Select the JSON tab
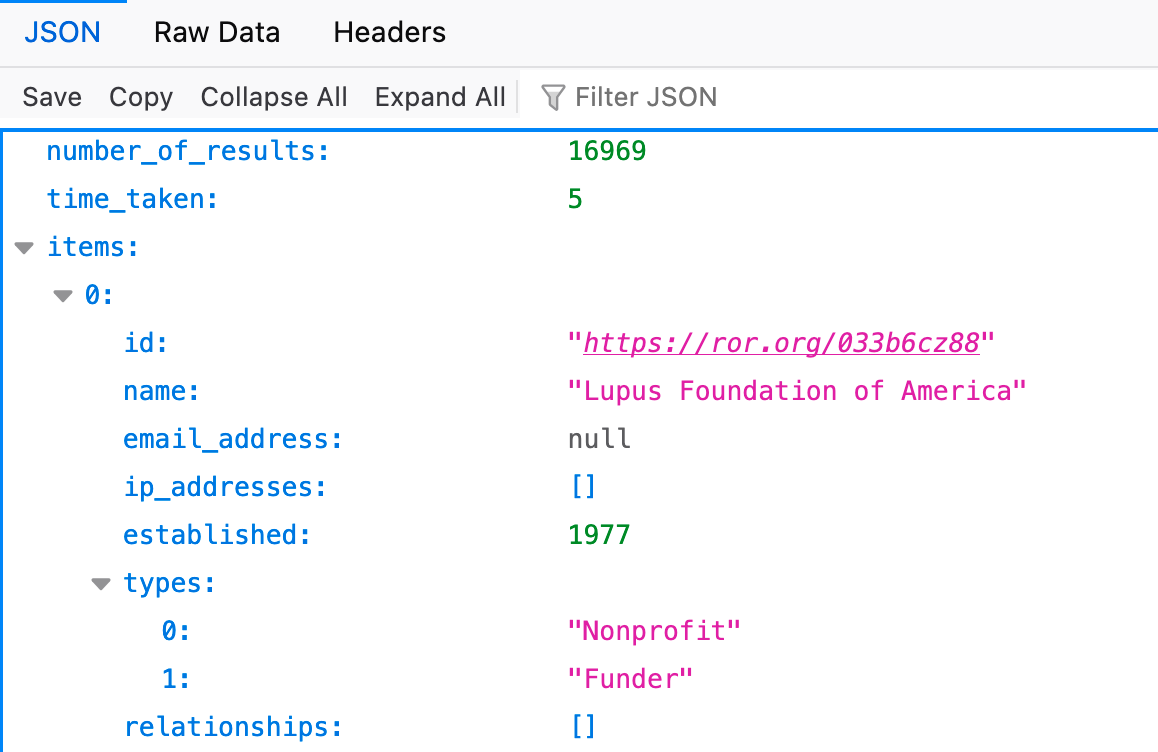This screenshot has width=1158, height=752. point(62,33)
